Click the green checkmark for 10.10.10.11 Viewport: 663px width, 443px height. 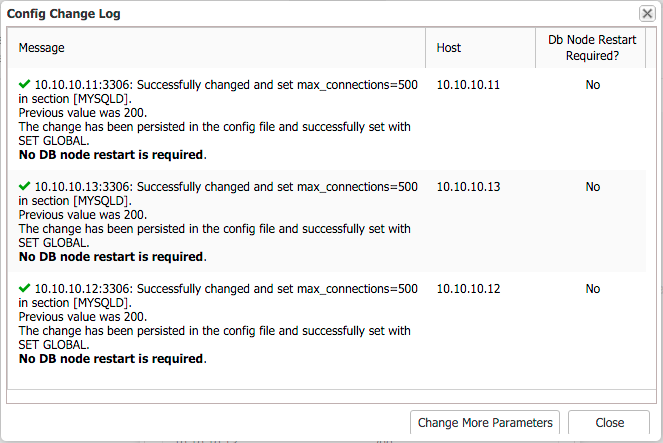pyautogui.click(x=24, y=84)
